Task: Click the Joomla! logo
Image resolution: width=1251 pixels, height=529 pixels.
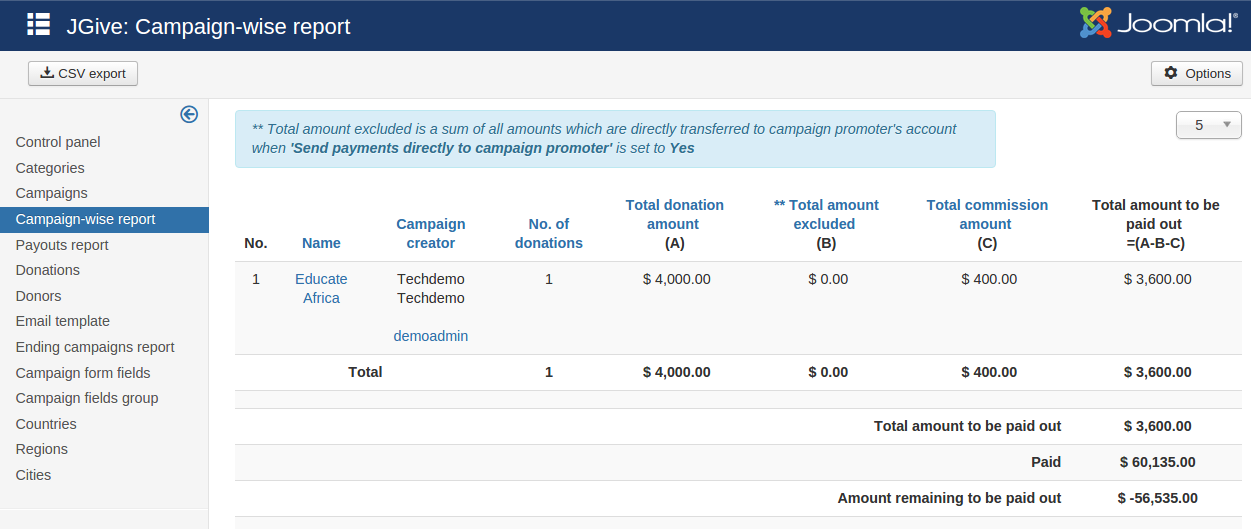Action: pyautogui.click(x=1158, y=24)
